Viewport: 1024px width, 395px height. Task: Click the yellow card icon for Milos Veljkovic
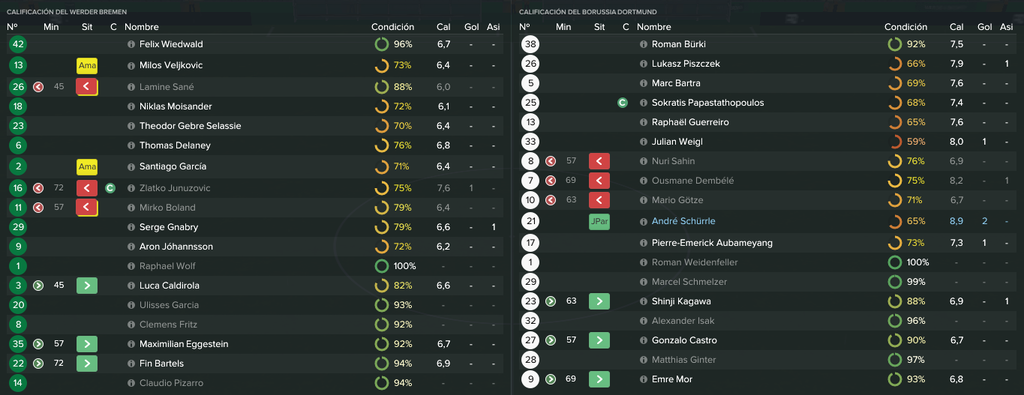pos(87,66)
